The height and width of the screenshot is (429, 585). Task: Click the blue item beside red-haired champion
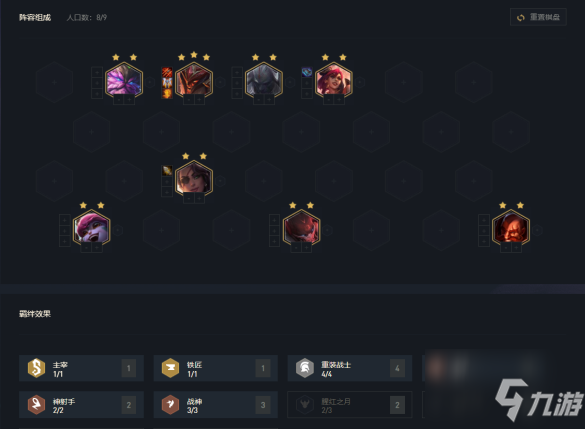[x=307, y=72]
